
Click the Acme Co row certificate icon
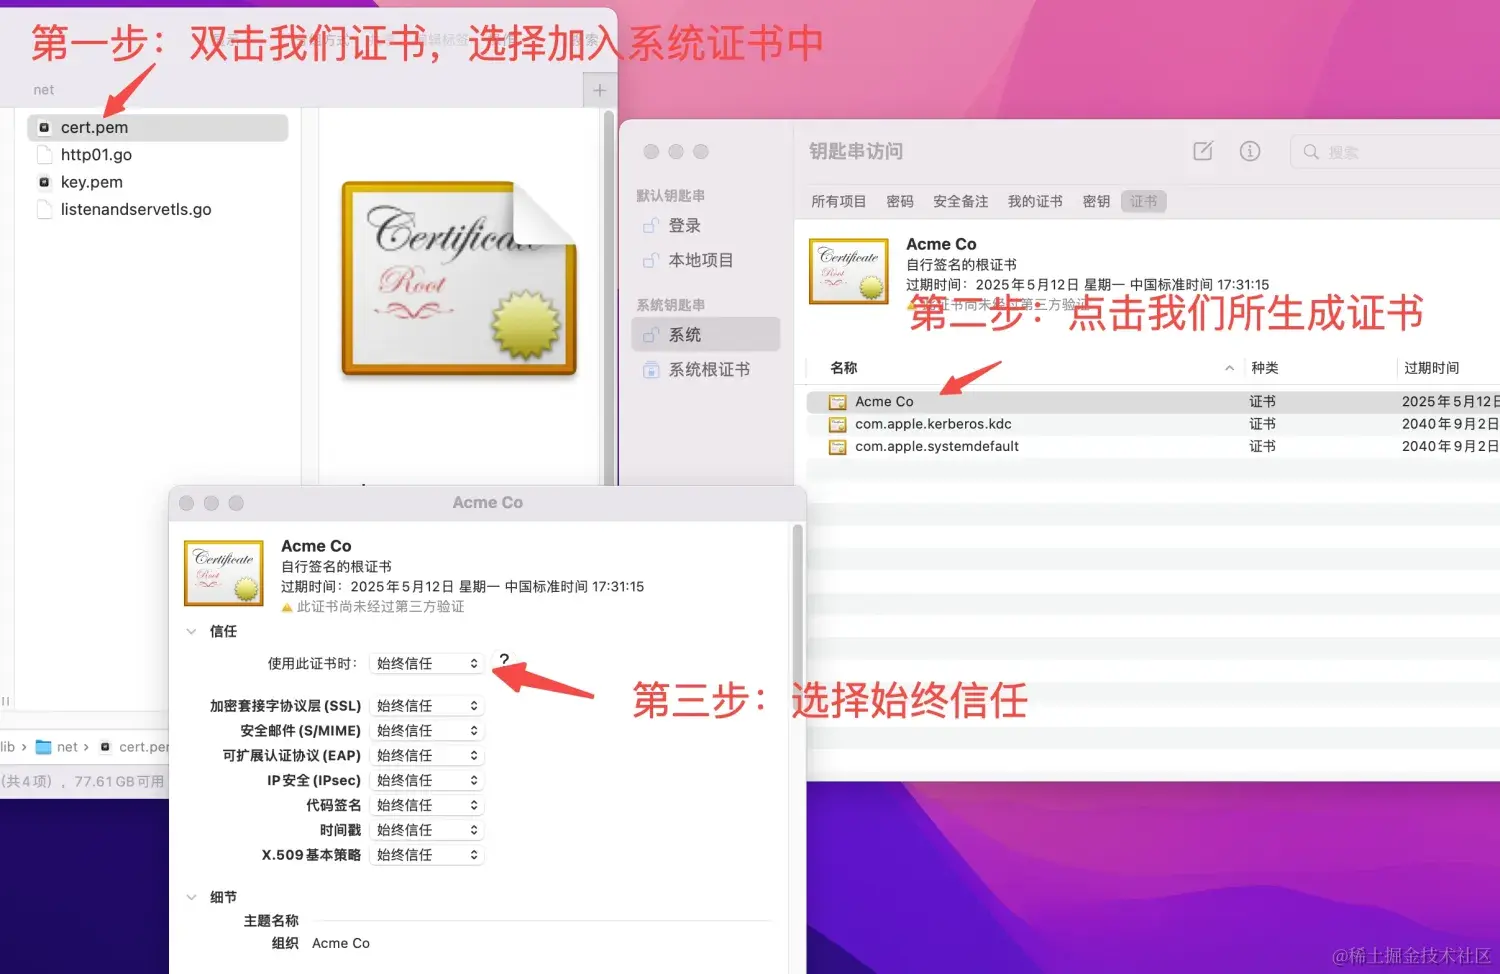[x=837, y=402]
